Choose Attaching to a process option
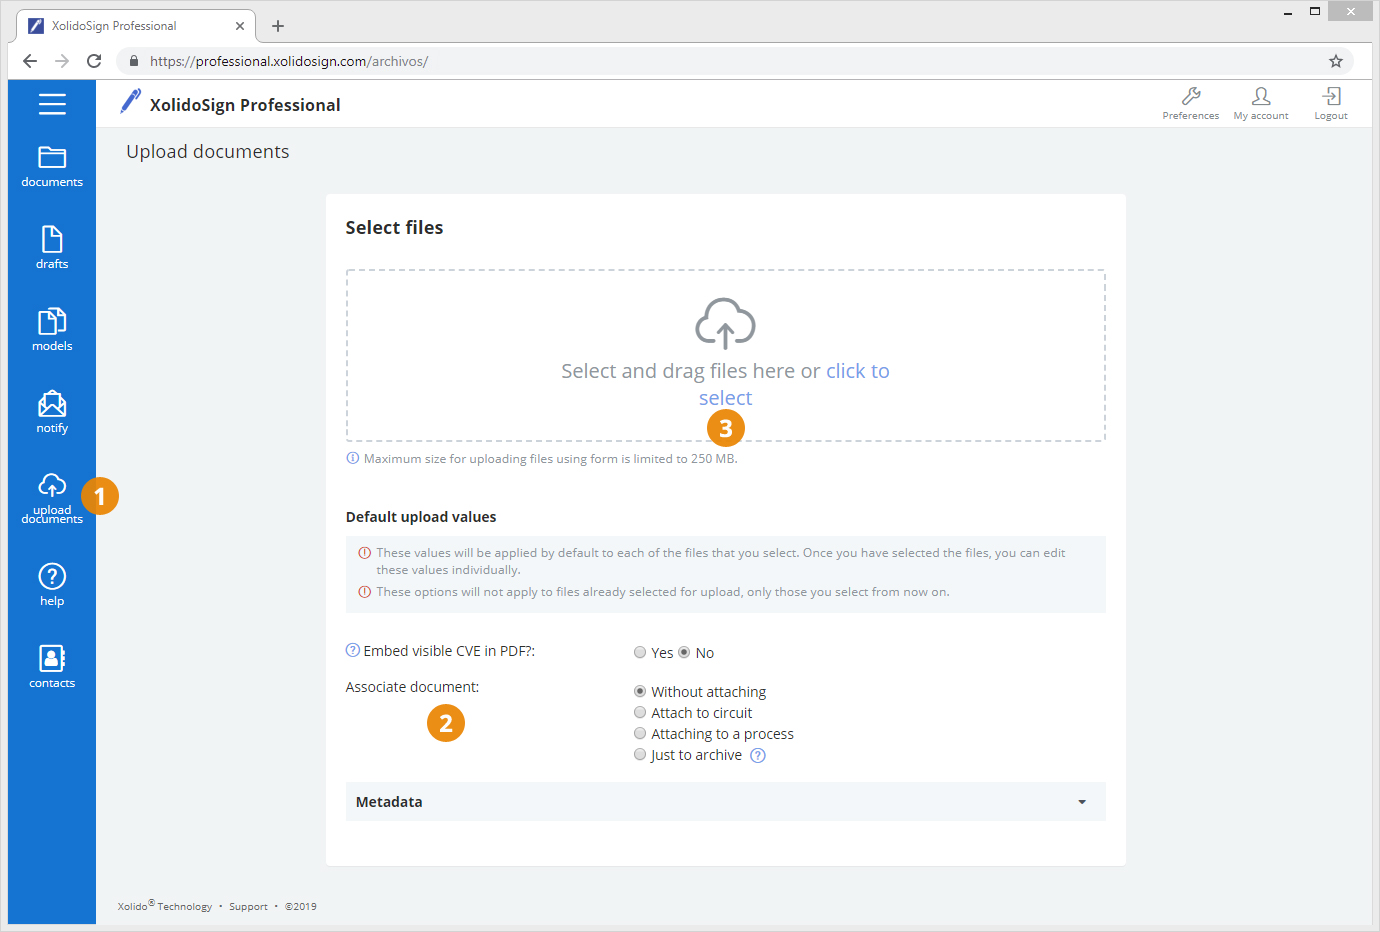Screen dimensions: 1380x932 tap(640, 733)
